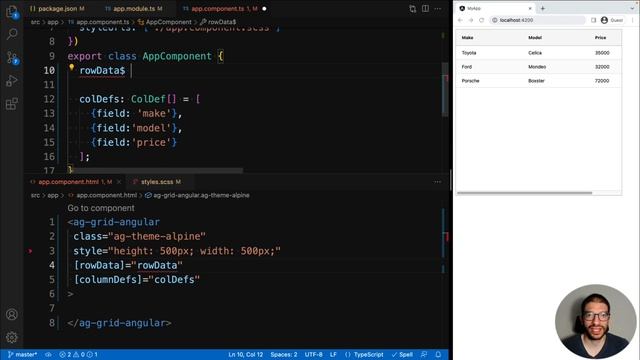
Task: Select the Toyota cell in grid
Action: (x=469, y=53)
